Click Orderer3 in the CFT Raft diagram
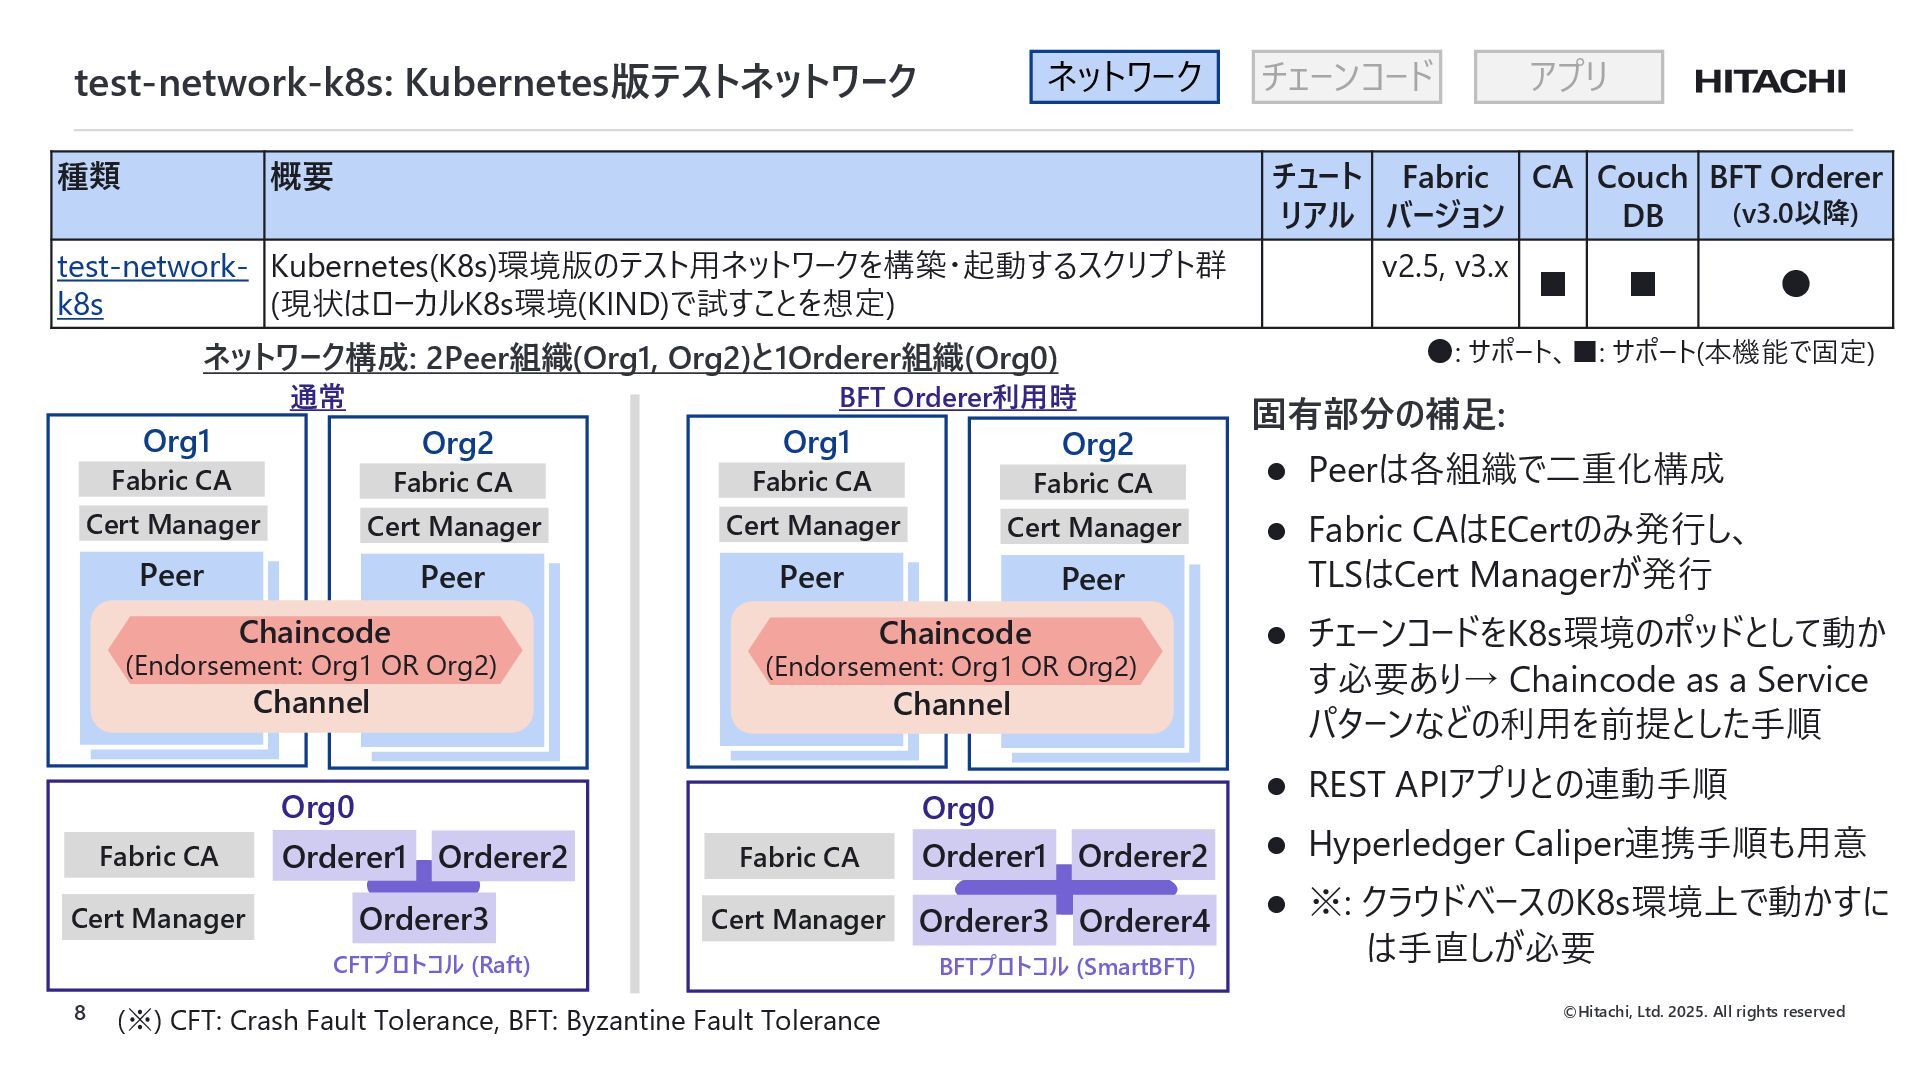The image size is (1920, 1080). point(424,918)
